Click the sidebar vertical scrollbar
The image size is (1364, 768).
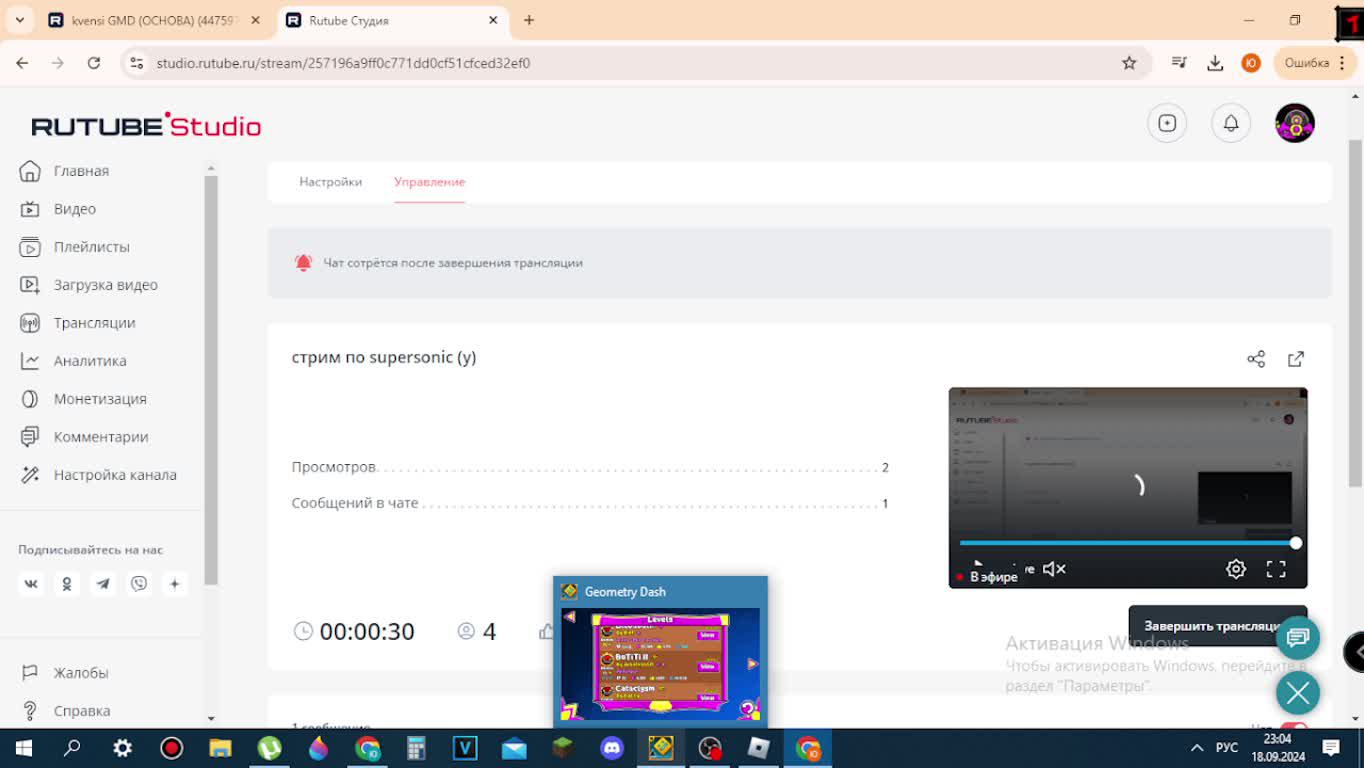(210, 380)
